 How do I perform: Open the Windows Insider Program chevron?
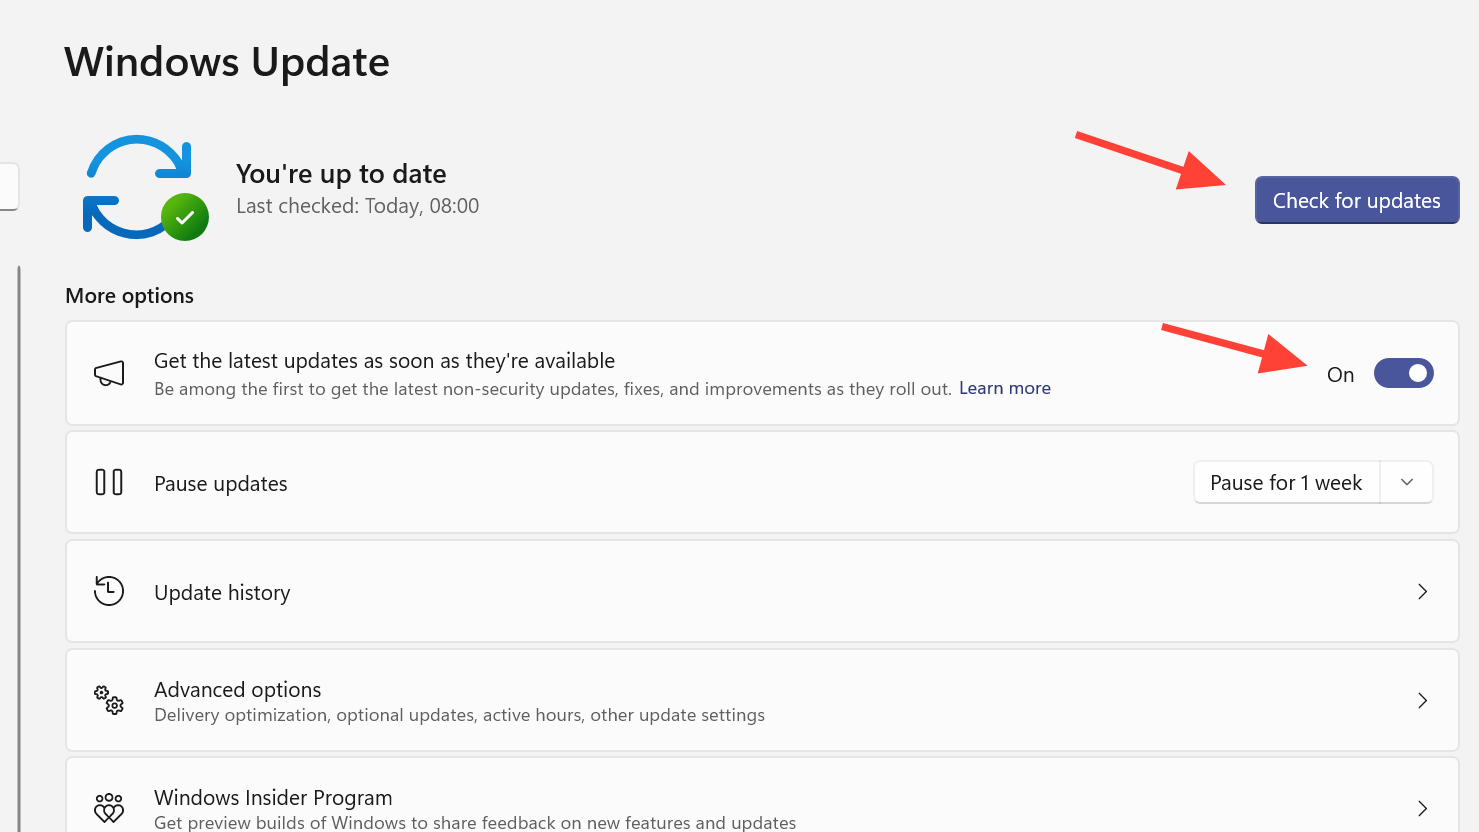tap(1422, 808)
